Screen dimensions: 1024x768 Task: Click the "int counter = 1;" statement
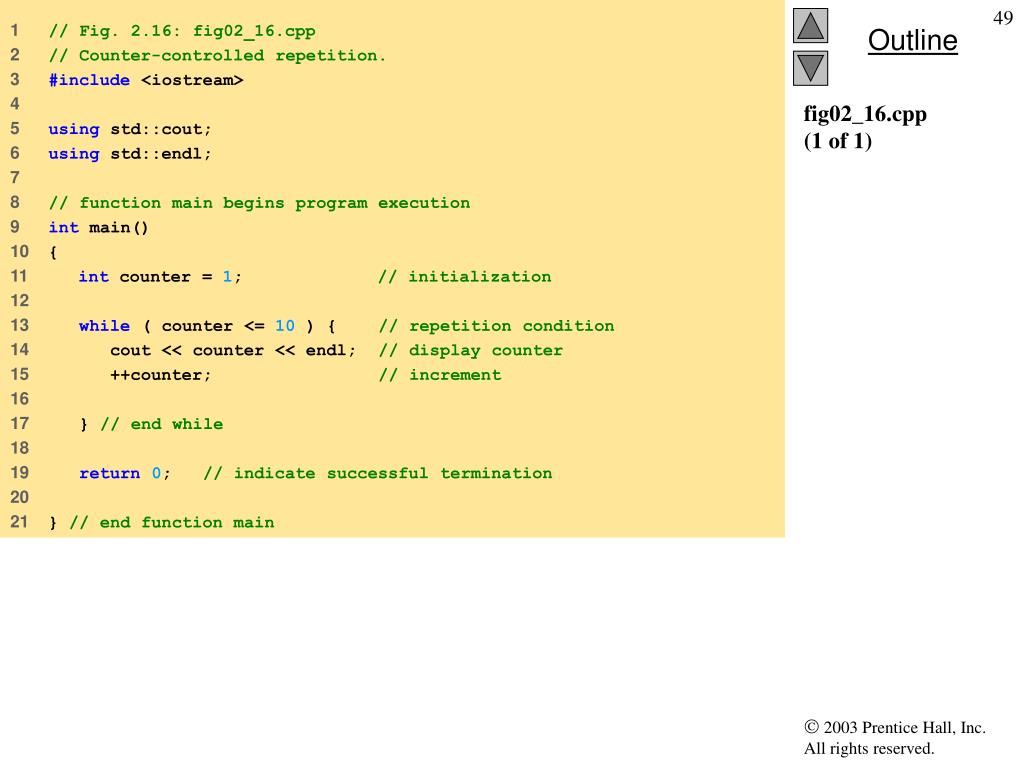160,277
